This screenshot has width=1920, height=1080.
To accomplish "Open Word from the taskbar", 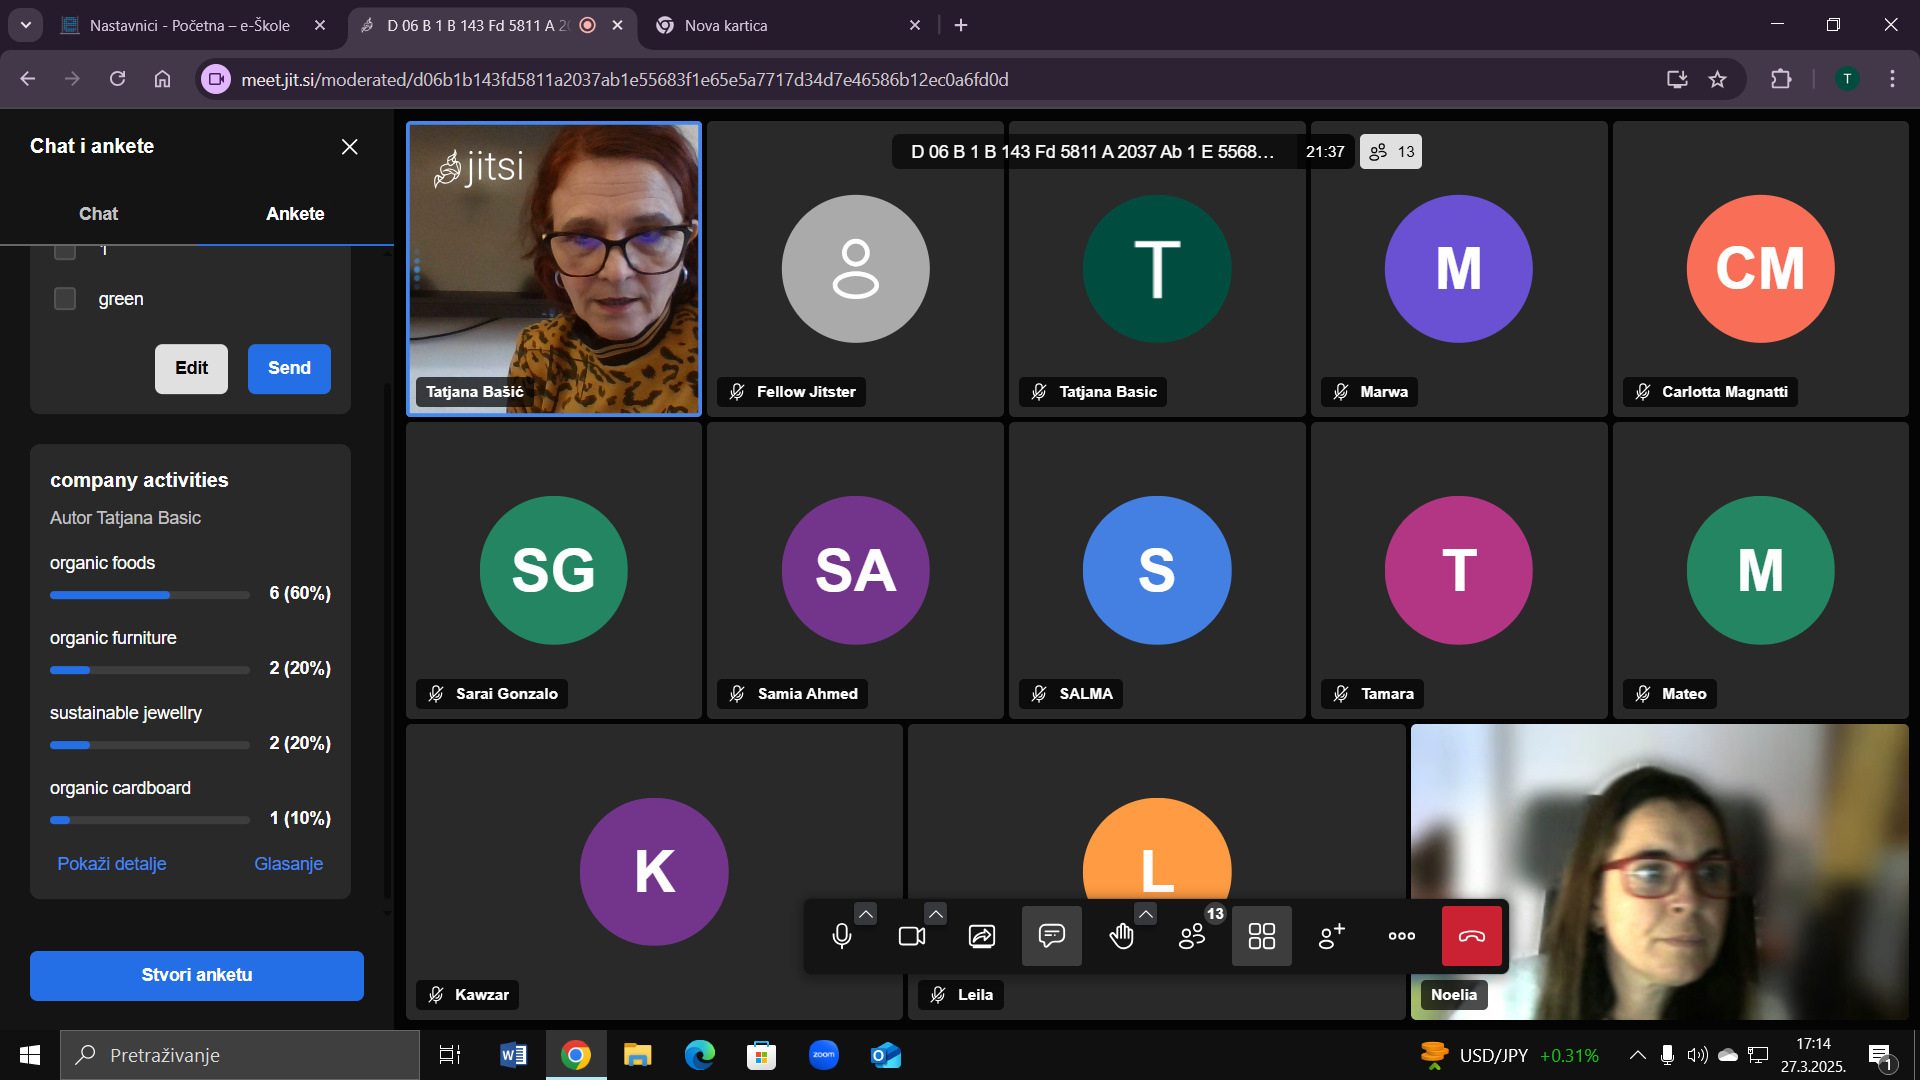I will click(513, 1055).
